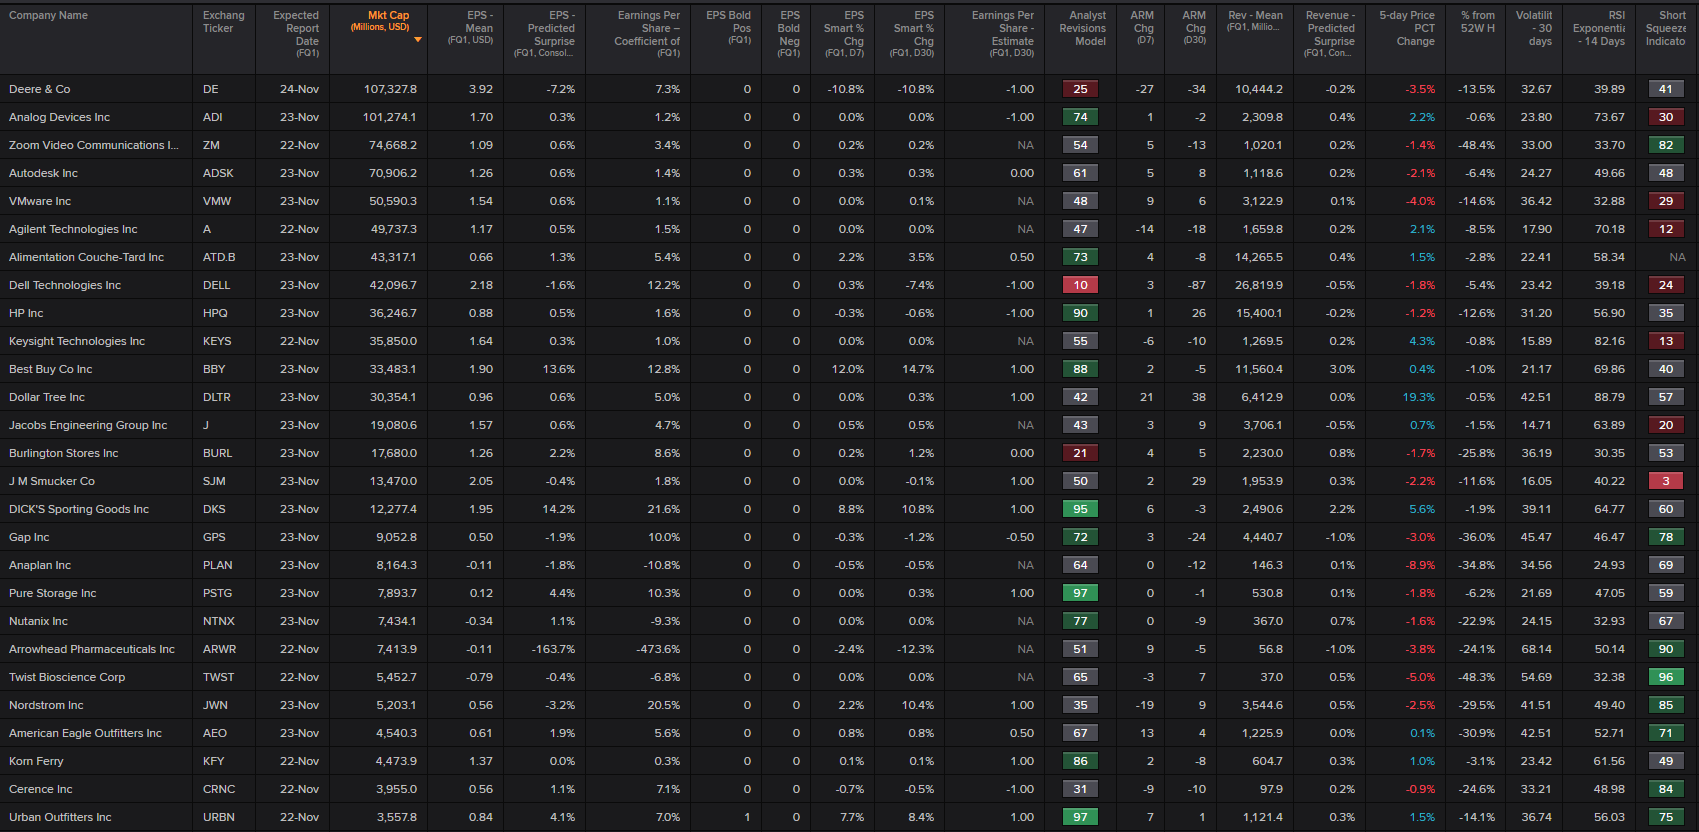Click the Exchange Ticker column header
The height and width of the screenshot is (832, 1699).
[223, 22]
